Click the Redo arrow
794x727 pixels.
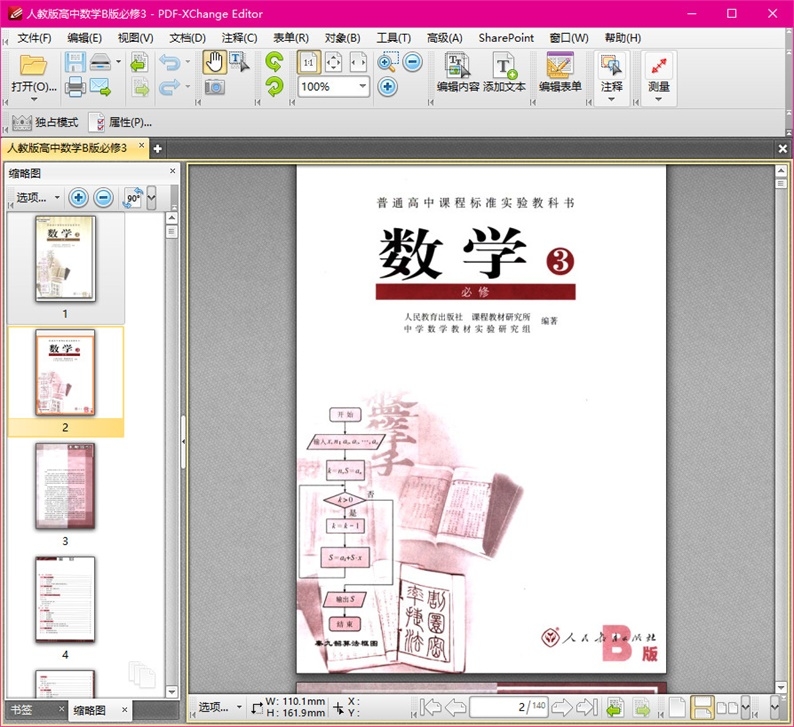[x=169, y=87]
